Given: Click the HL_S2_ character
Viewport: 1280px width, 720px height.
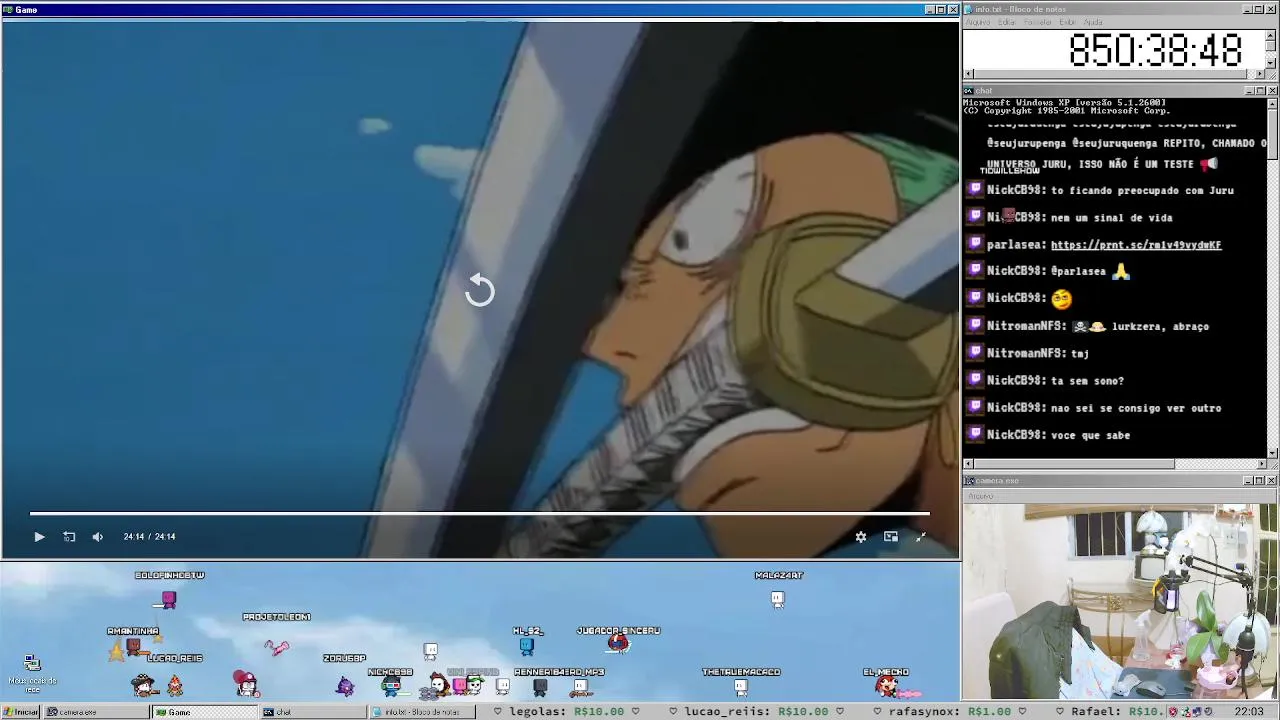Looking at the screenshot, I should (527, 647).
